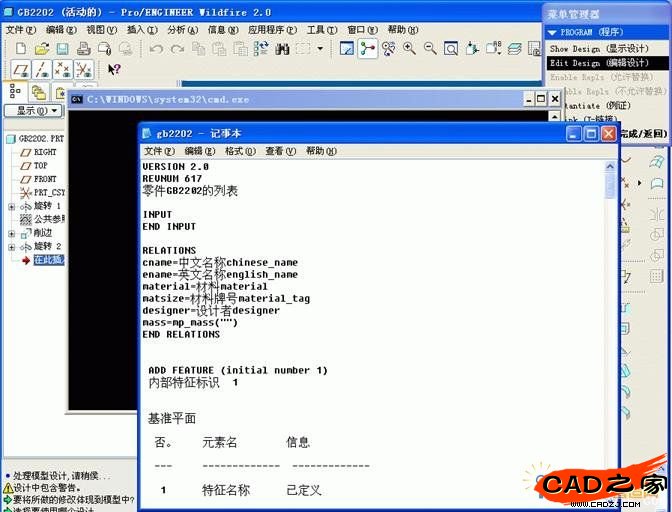This screenshot has width=672, height=512.
Task: Open the 工具 menu in Pro/ENGINEER
Action: (322, 30)
